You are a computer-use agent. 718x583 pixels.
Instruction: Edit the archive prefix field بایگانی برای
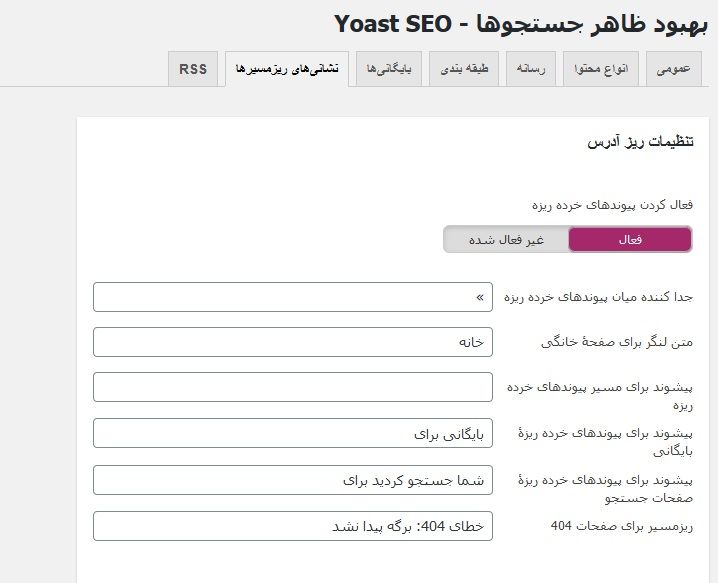pyautogui.click(x=293, y=433)
